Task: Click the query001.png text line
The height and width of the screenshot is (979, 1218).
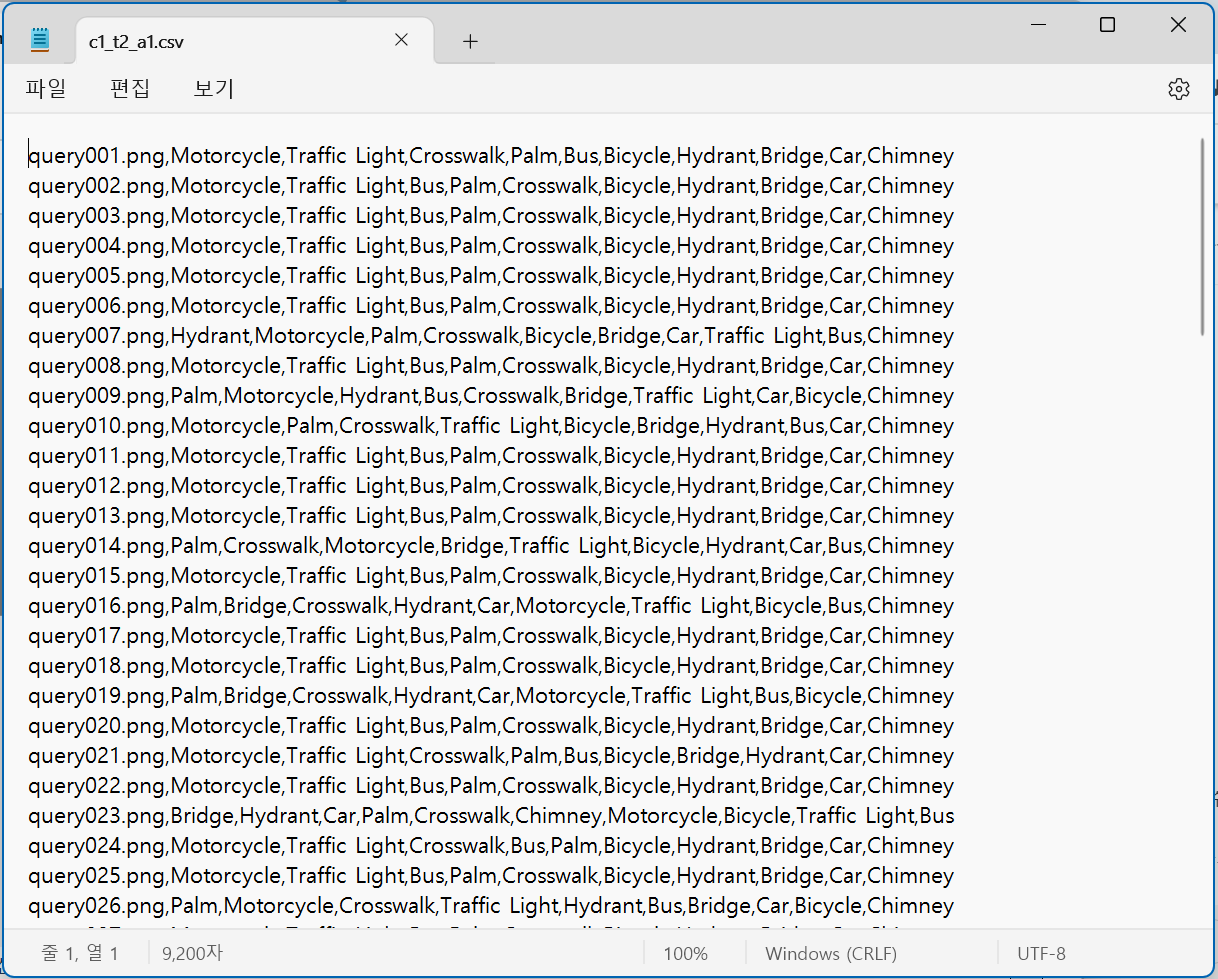Action: [x=491, y=156]
